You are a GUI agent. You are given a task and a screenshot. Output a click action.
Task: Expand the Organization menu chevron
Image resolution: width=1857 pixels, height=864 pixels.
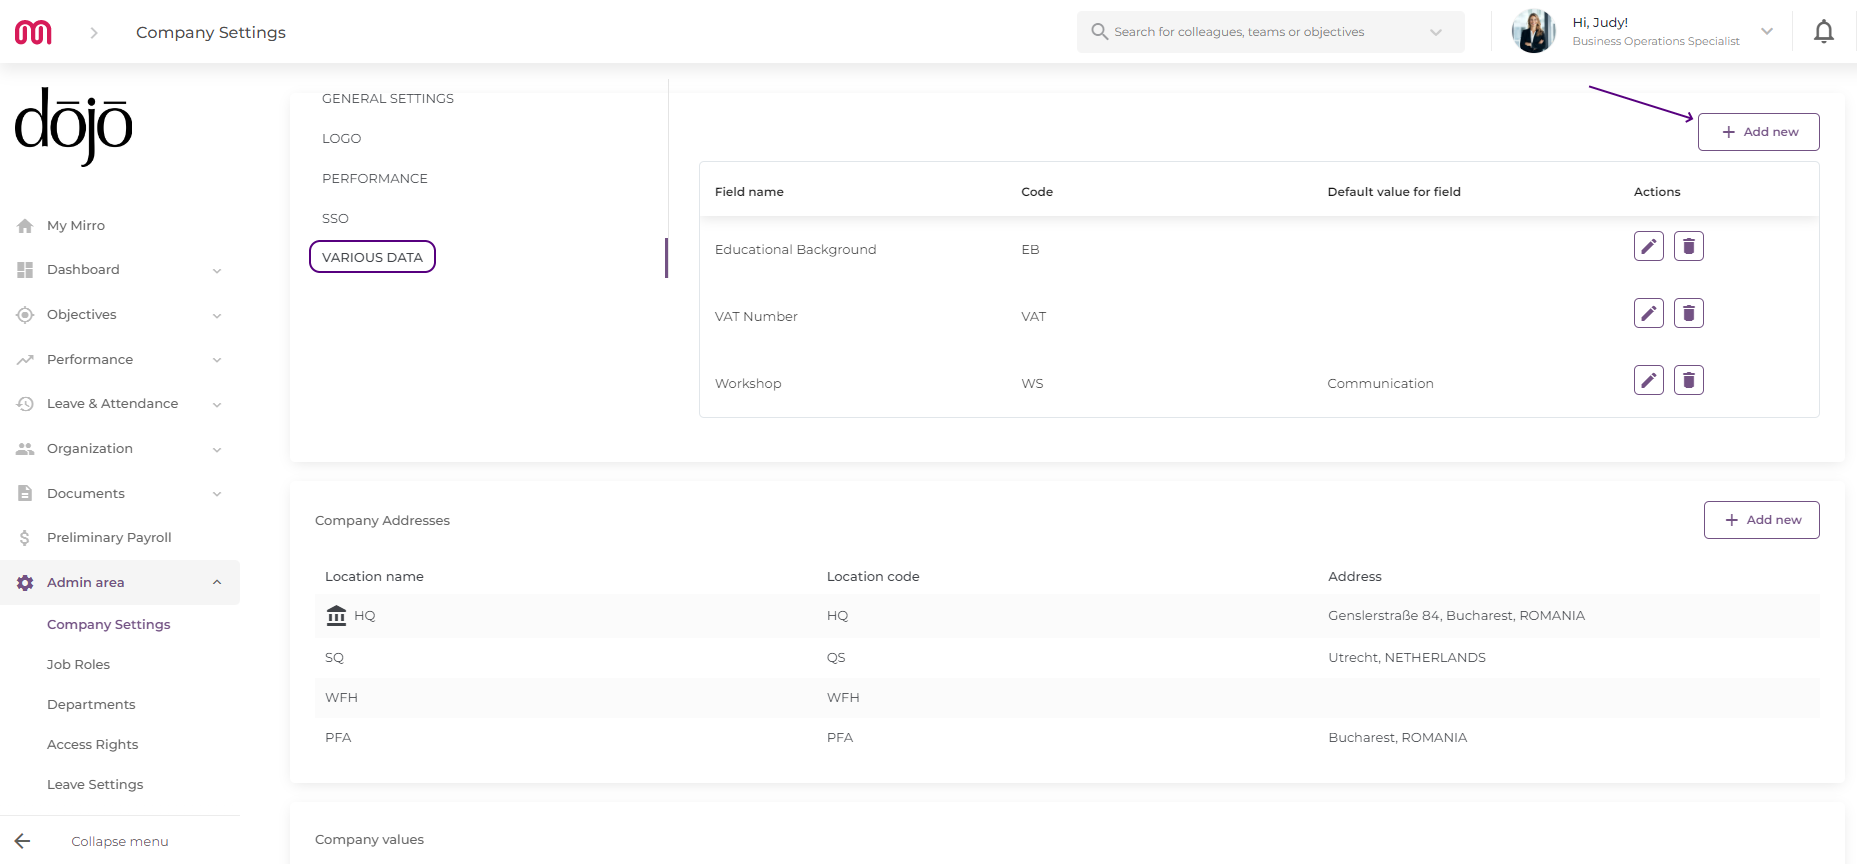pyautogui.click(x=217, y=450)
